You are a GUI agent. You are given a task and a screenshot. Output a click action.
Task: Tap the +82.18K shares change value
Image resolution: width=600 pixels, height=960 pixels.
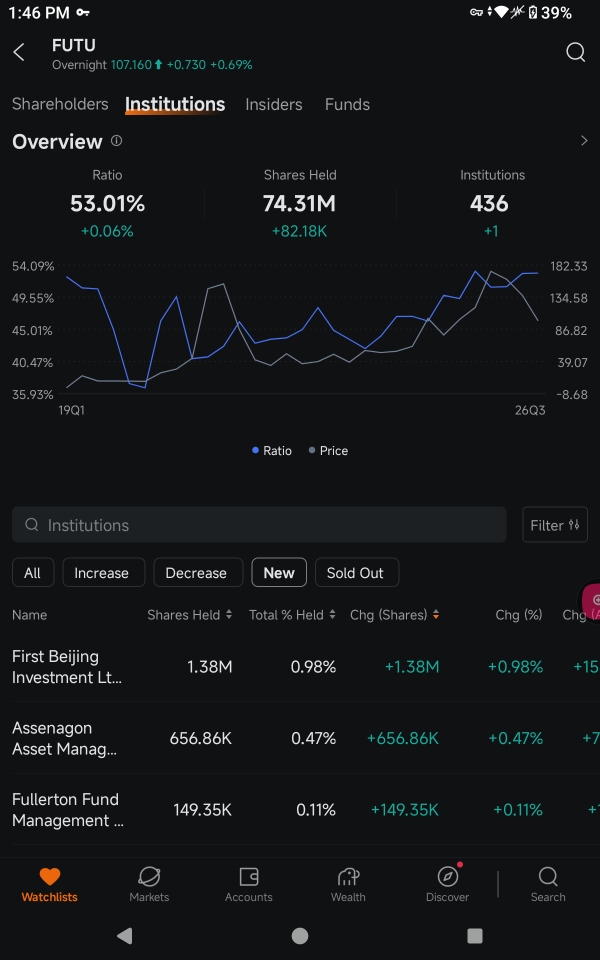point(299,231)
